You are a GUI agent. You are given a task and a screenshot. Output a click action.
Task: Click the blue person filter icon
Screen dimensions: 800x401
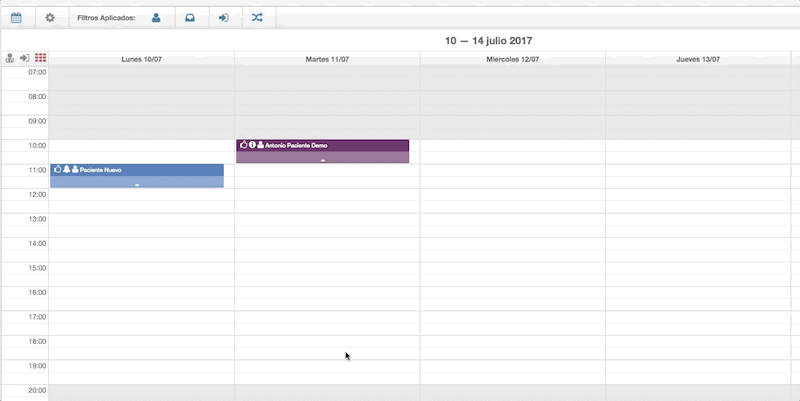click(156, 18)
